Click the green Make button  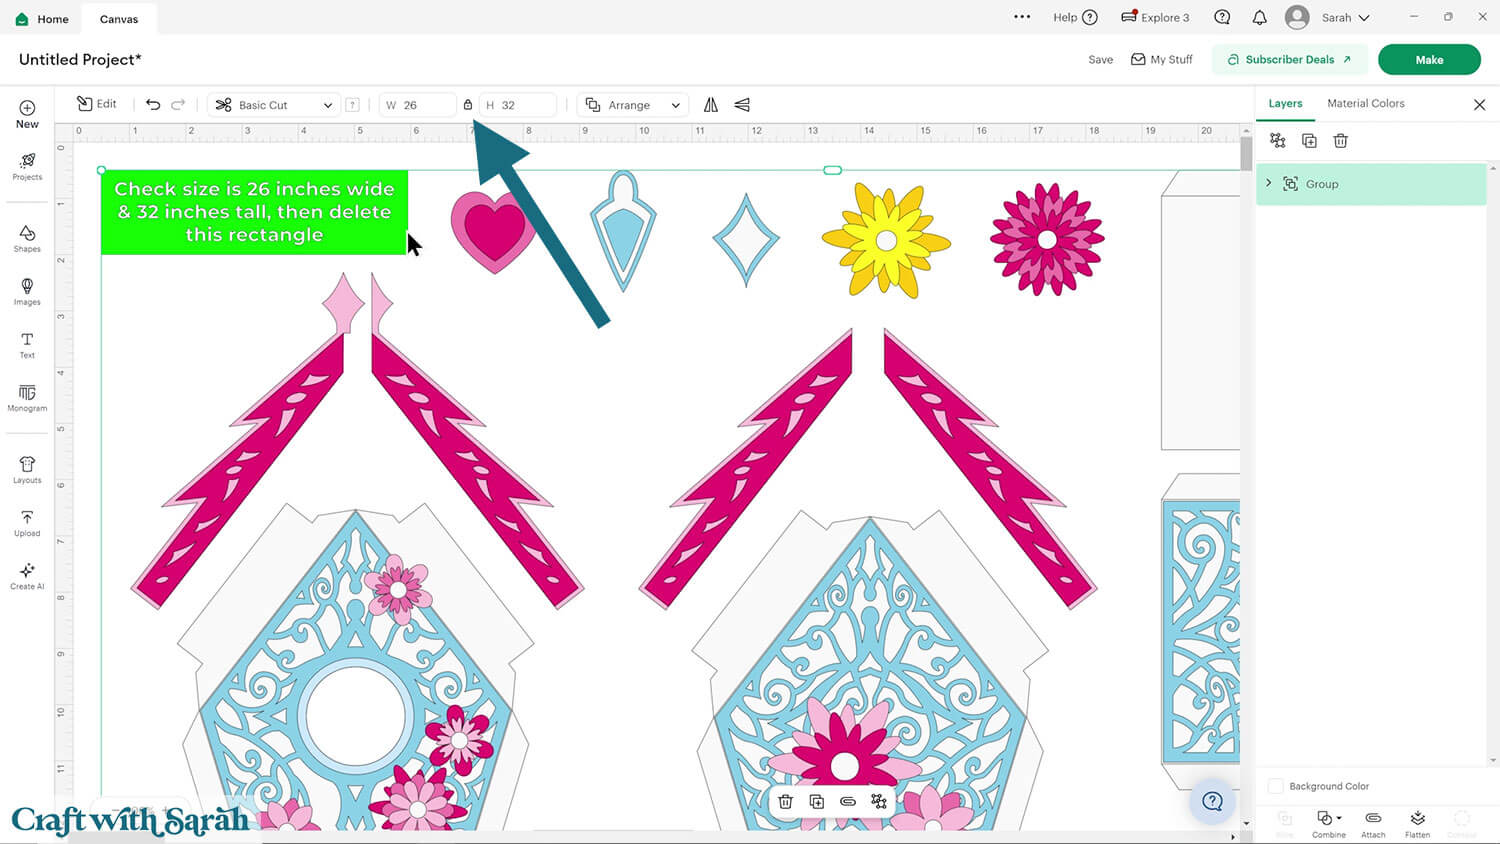tap(1428, 60)
